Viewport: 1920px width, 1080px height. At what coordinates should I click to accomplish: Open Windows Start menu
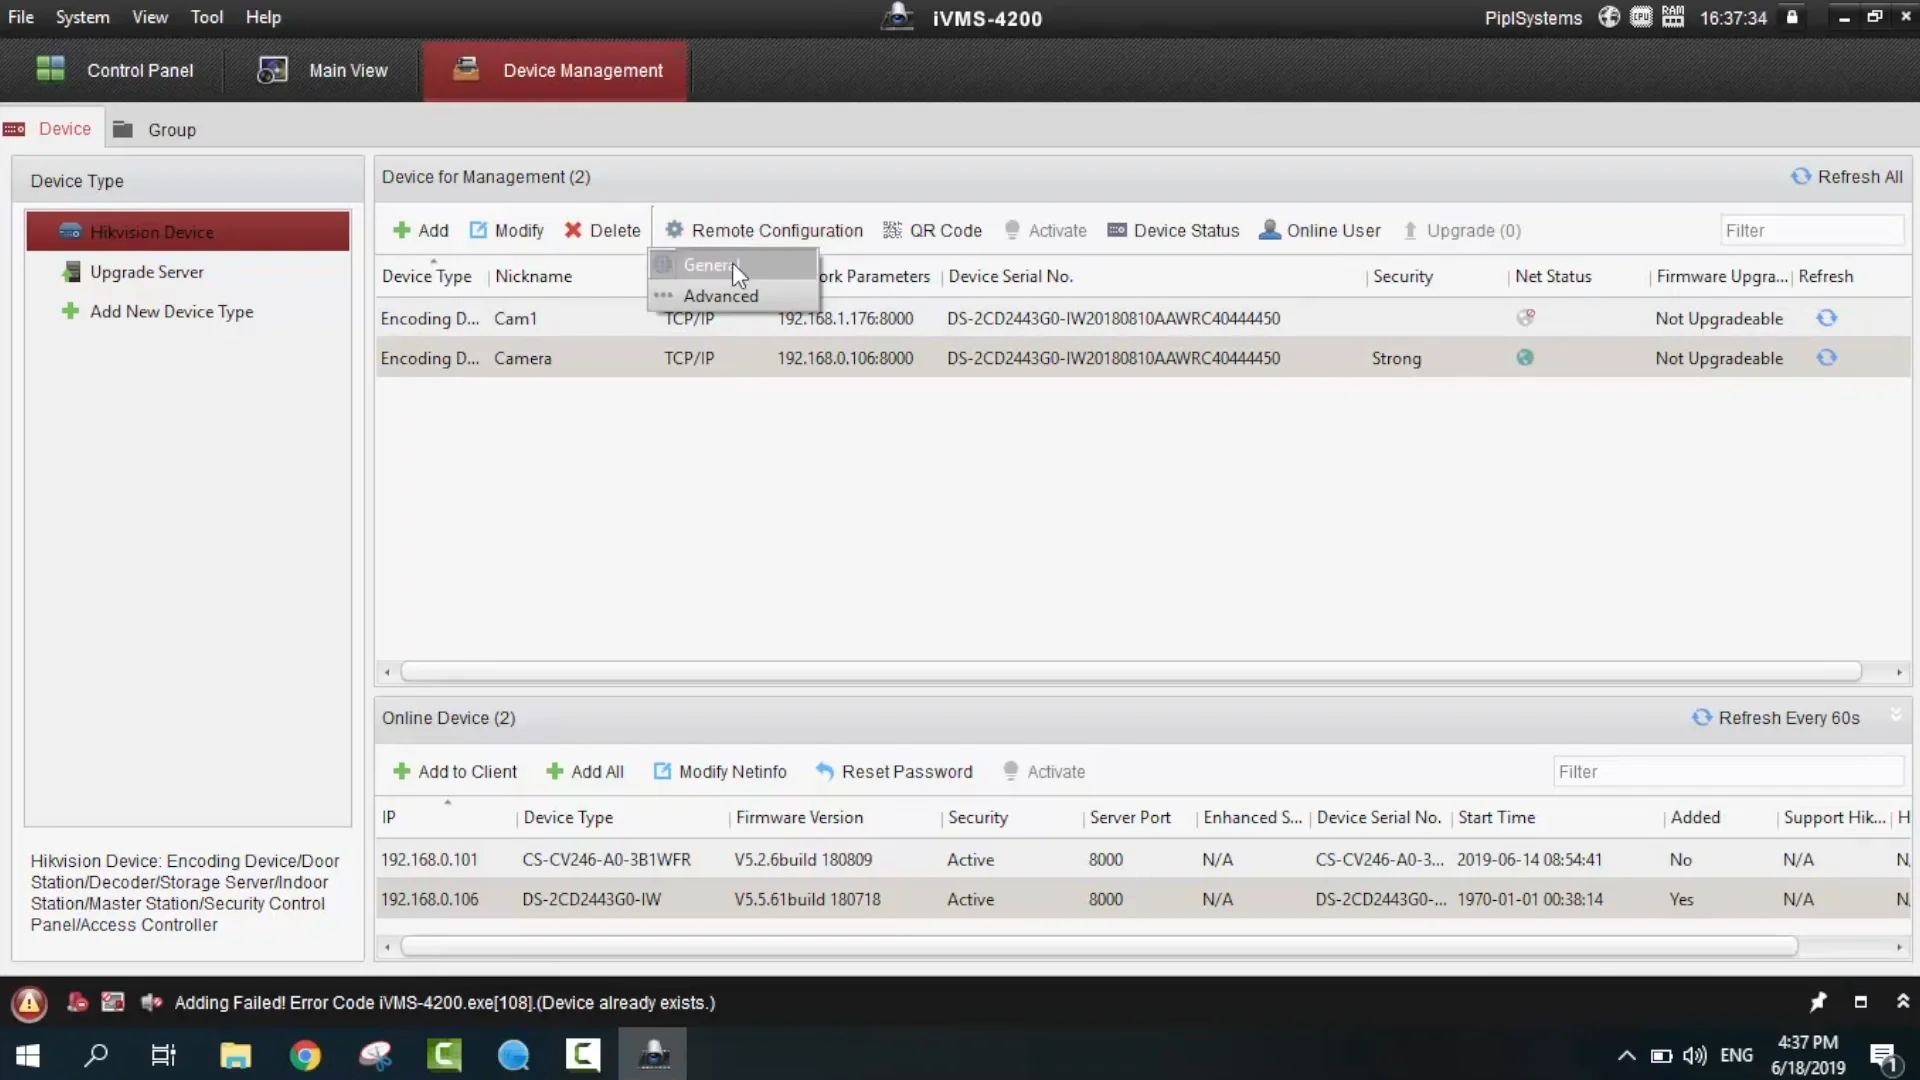pyautogui.click(x=28, y=1055)
